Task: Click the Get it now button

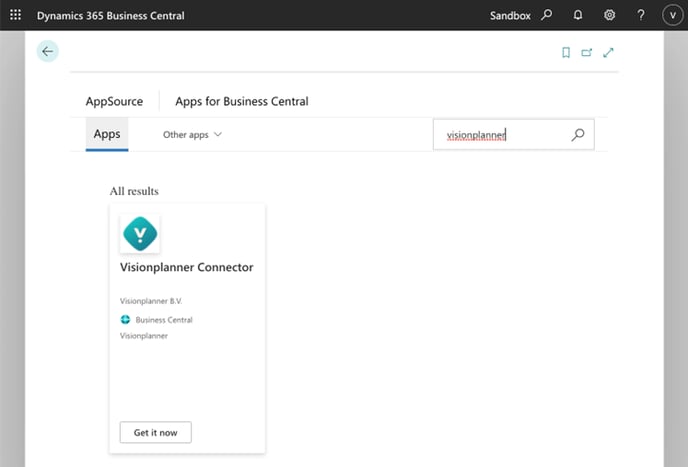Action: 155,432
